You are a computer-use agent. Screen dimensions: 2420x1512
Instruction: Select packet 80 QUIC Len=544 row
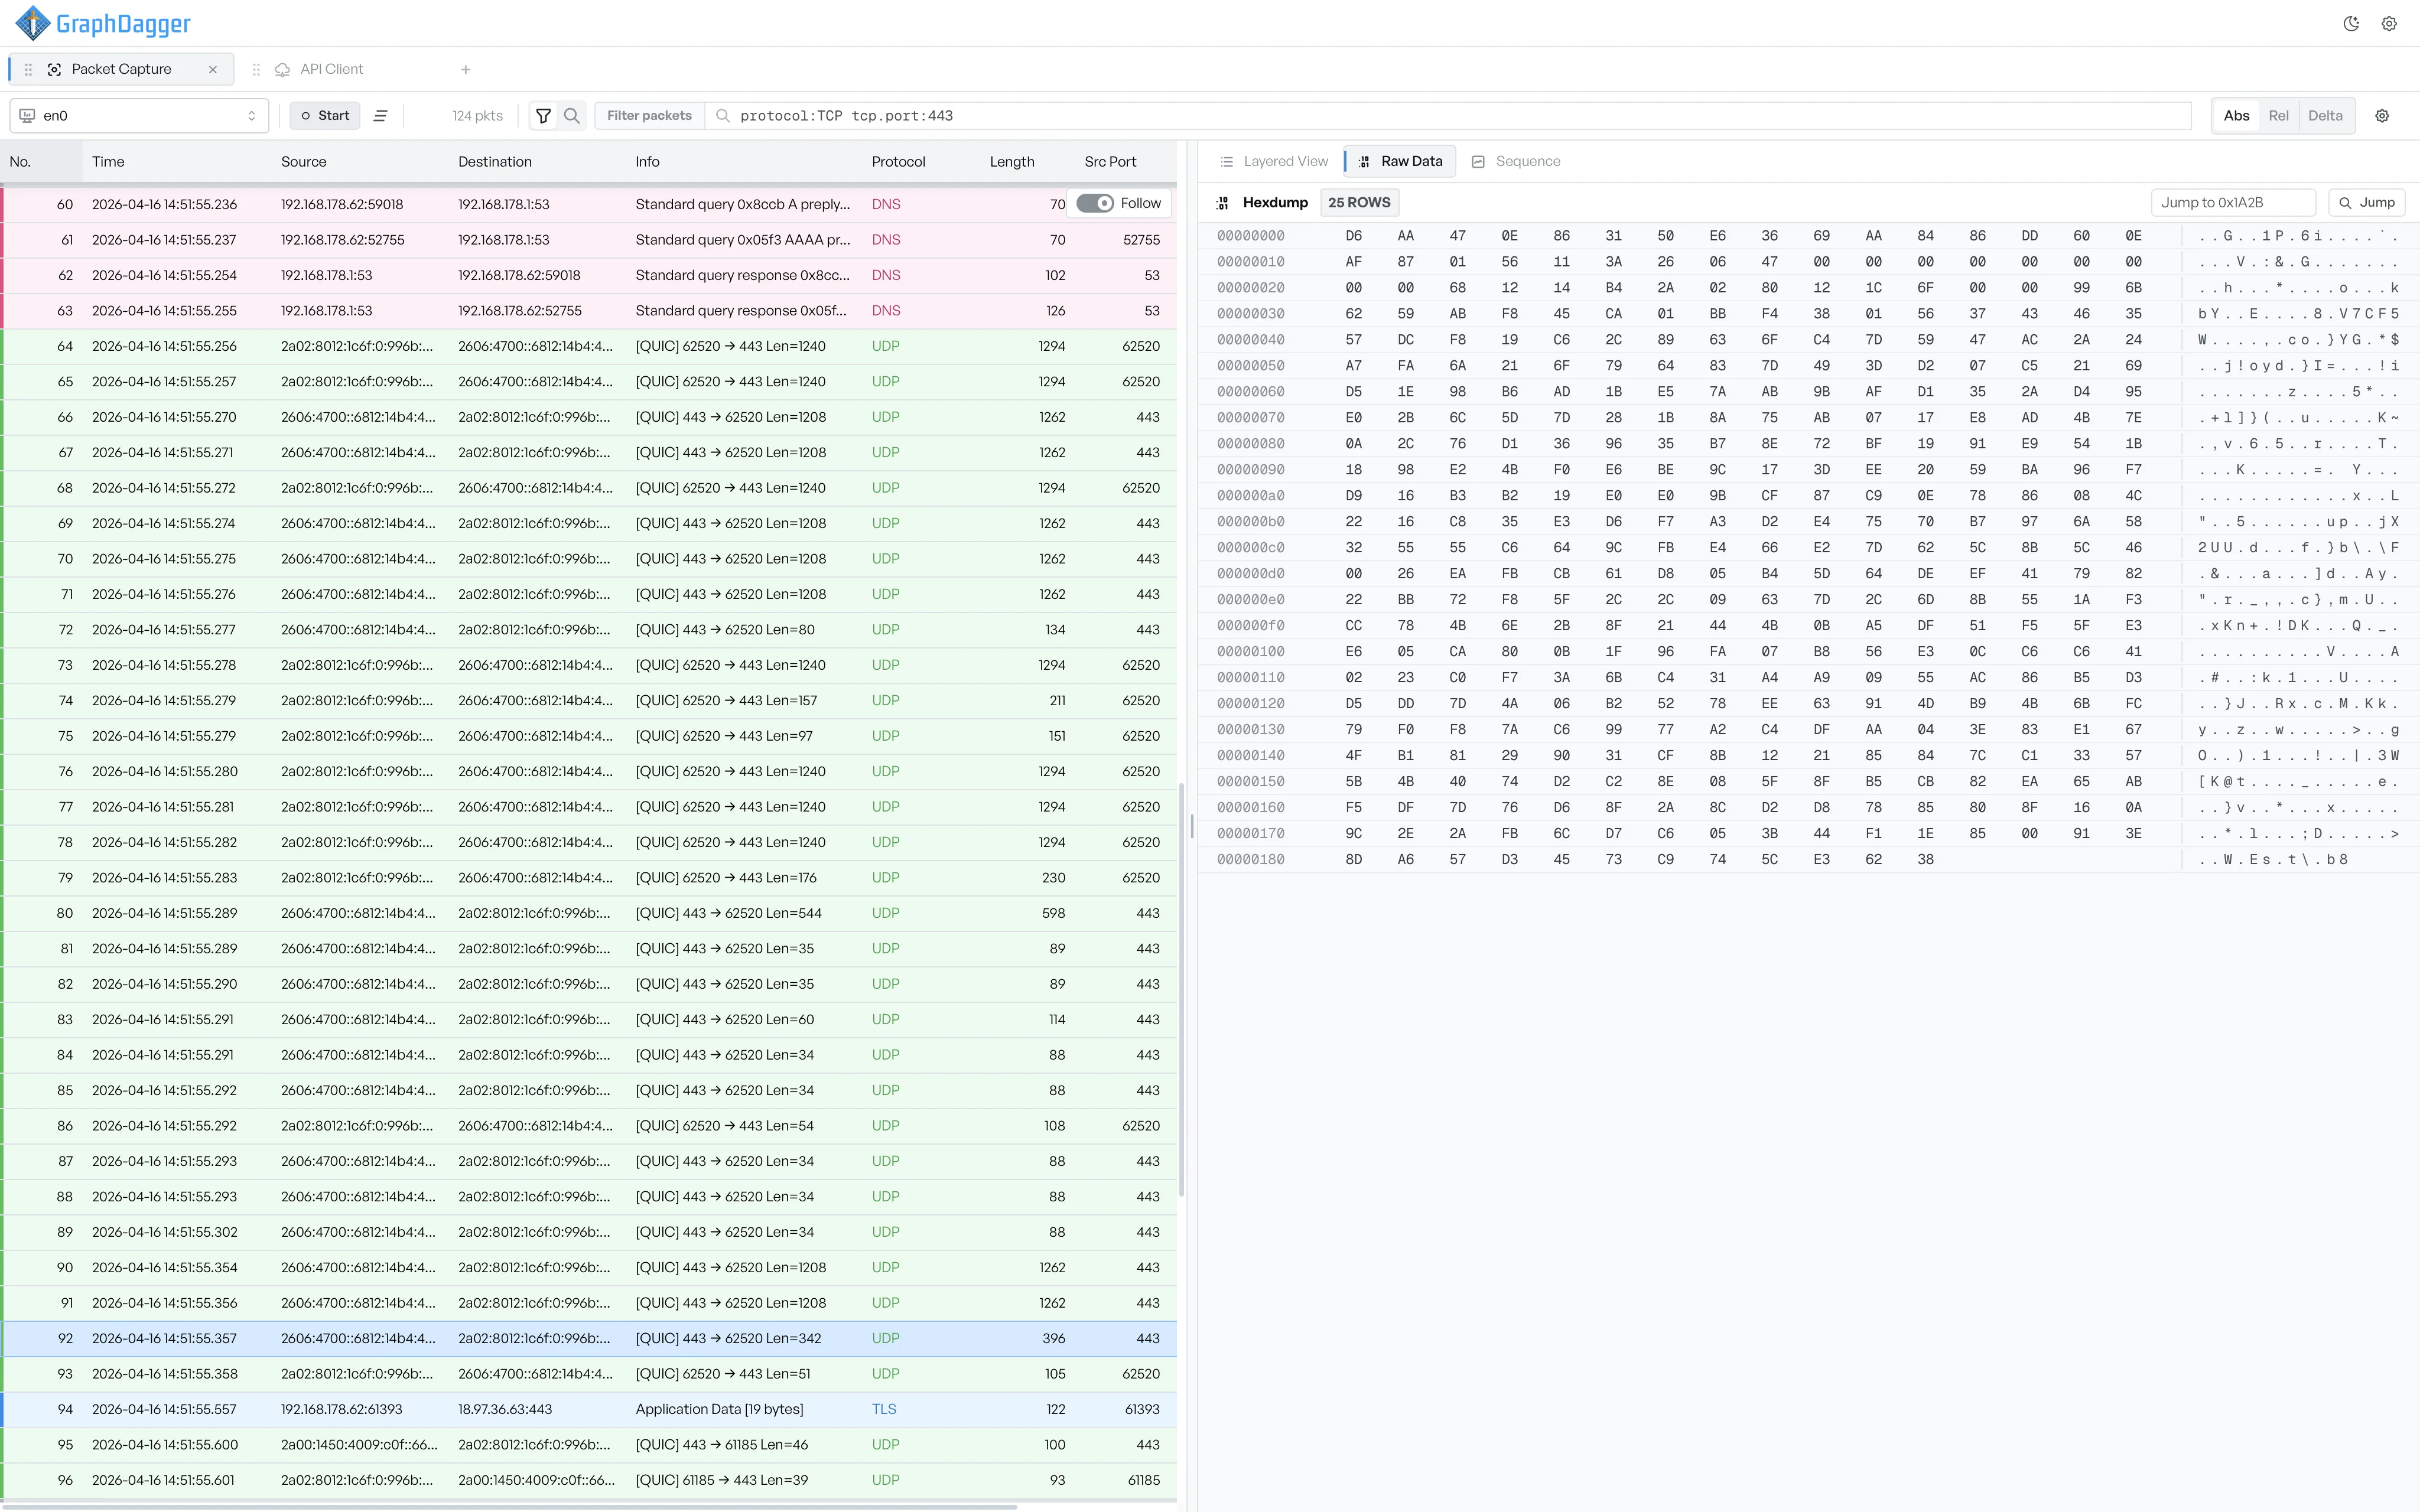(x=588, y=913)
